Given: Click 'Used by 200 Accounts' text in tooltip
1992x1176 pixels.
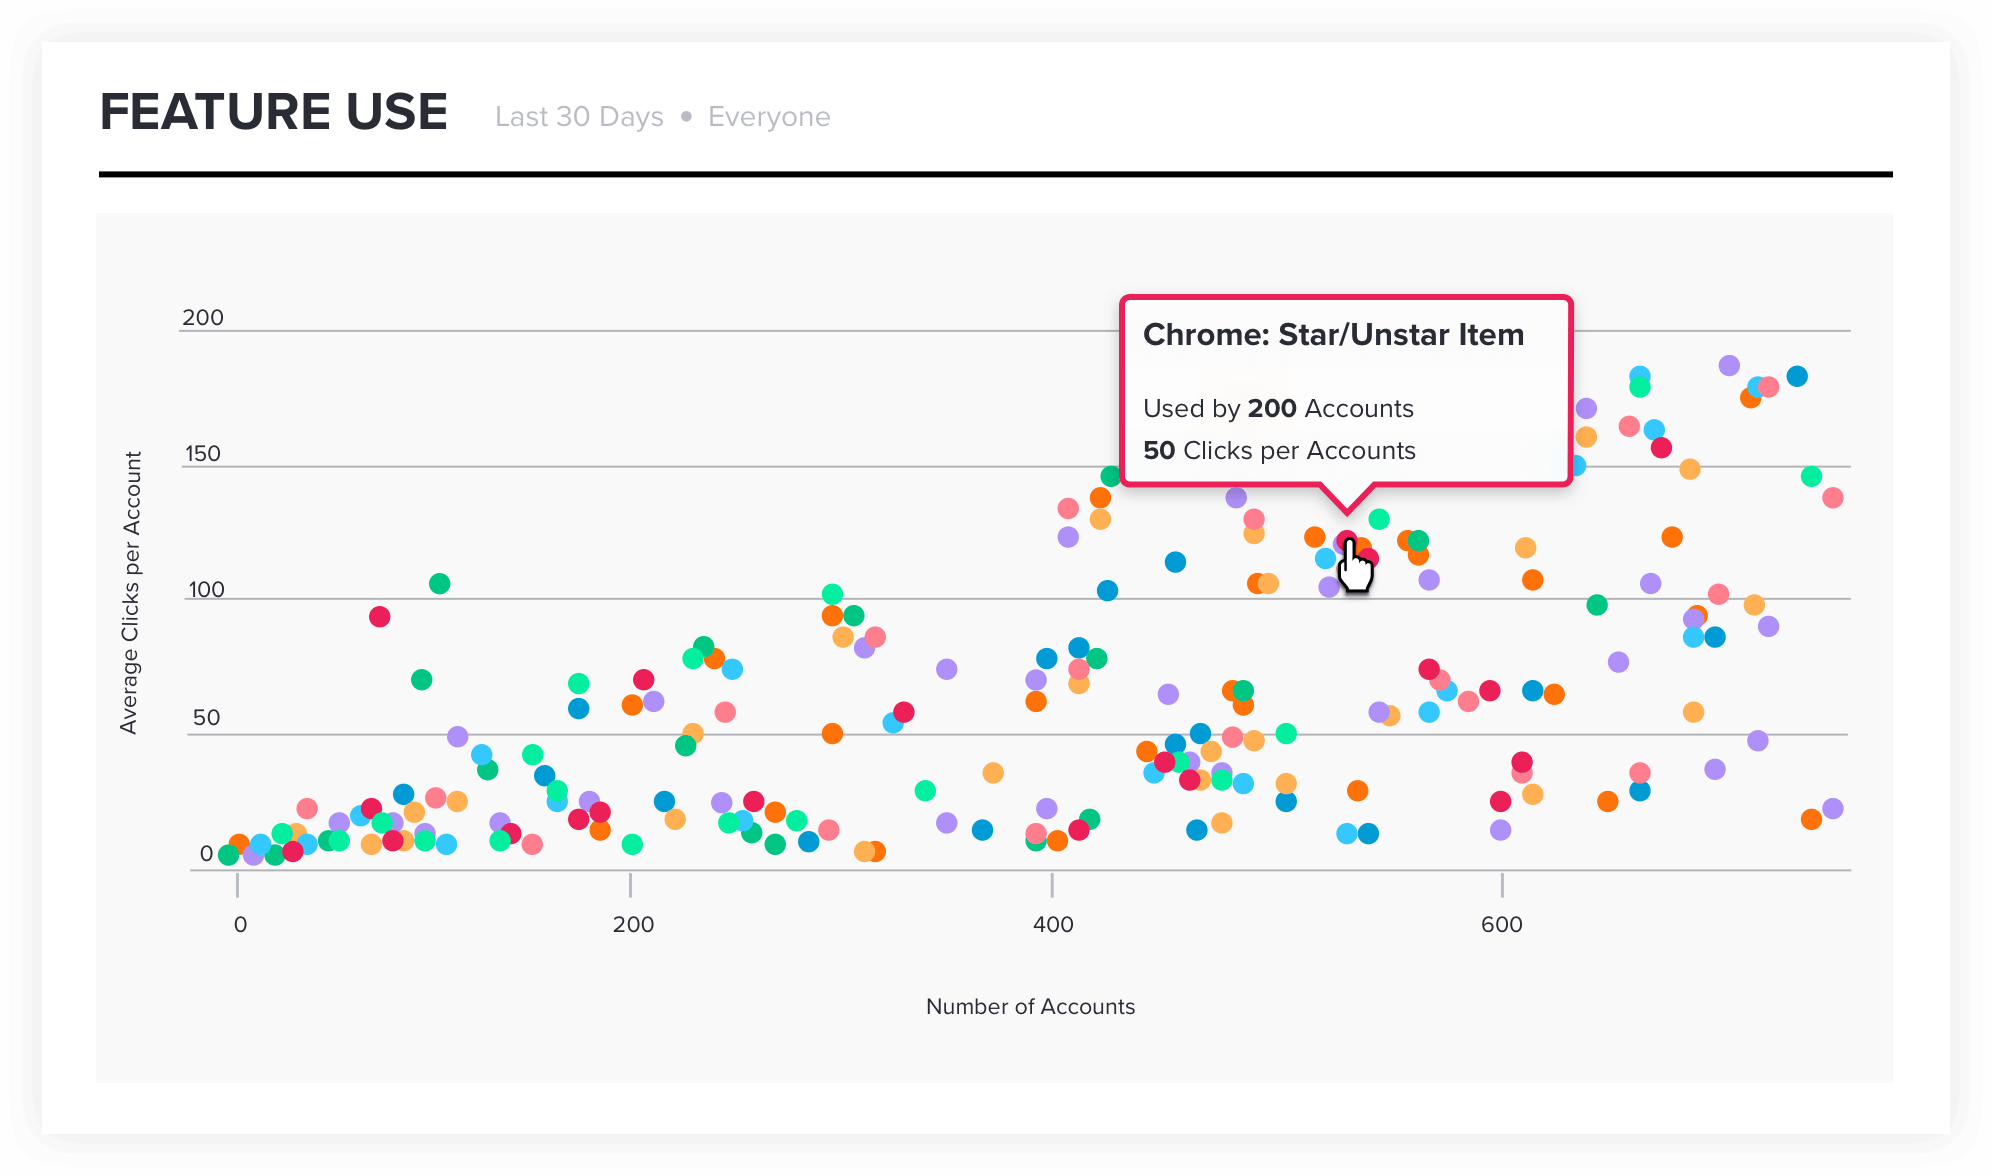Looking at the screenshot, I should [x=1278, y=408].
